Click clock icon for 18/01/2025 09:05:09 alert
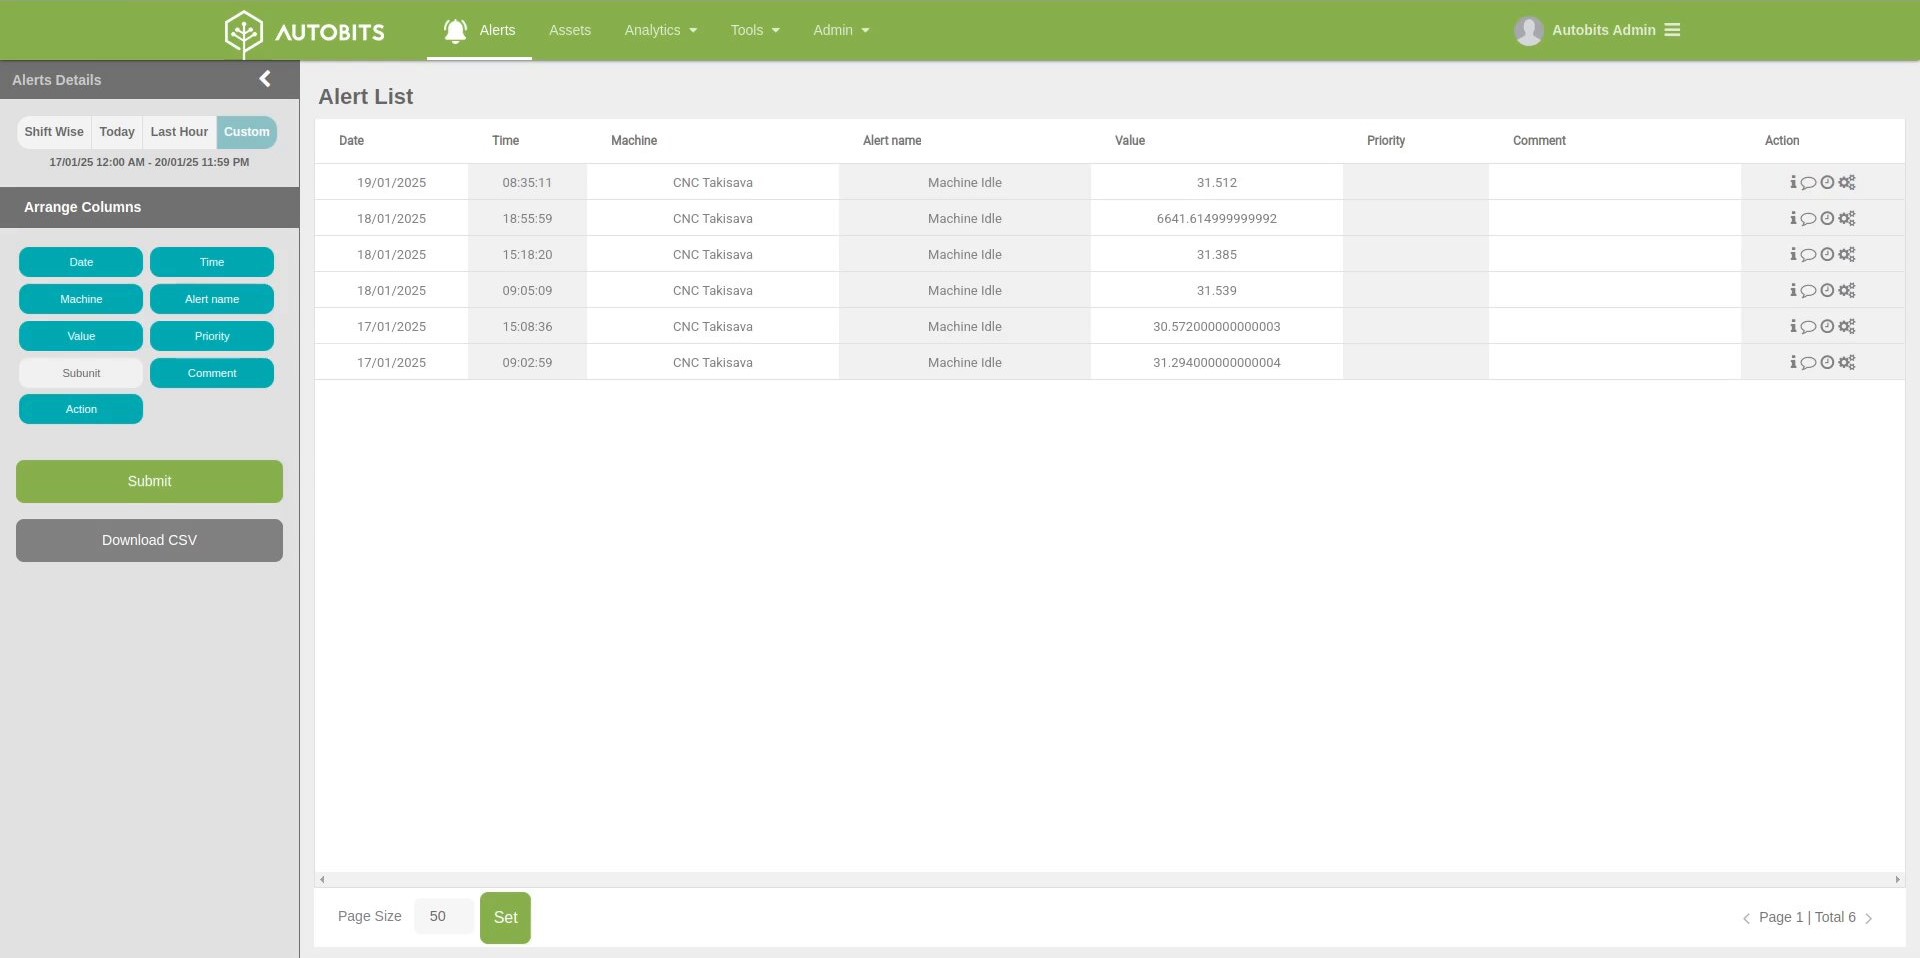Screen dimensions: 1920x958 [x=1827, y=290]
